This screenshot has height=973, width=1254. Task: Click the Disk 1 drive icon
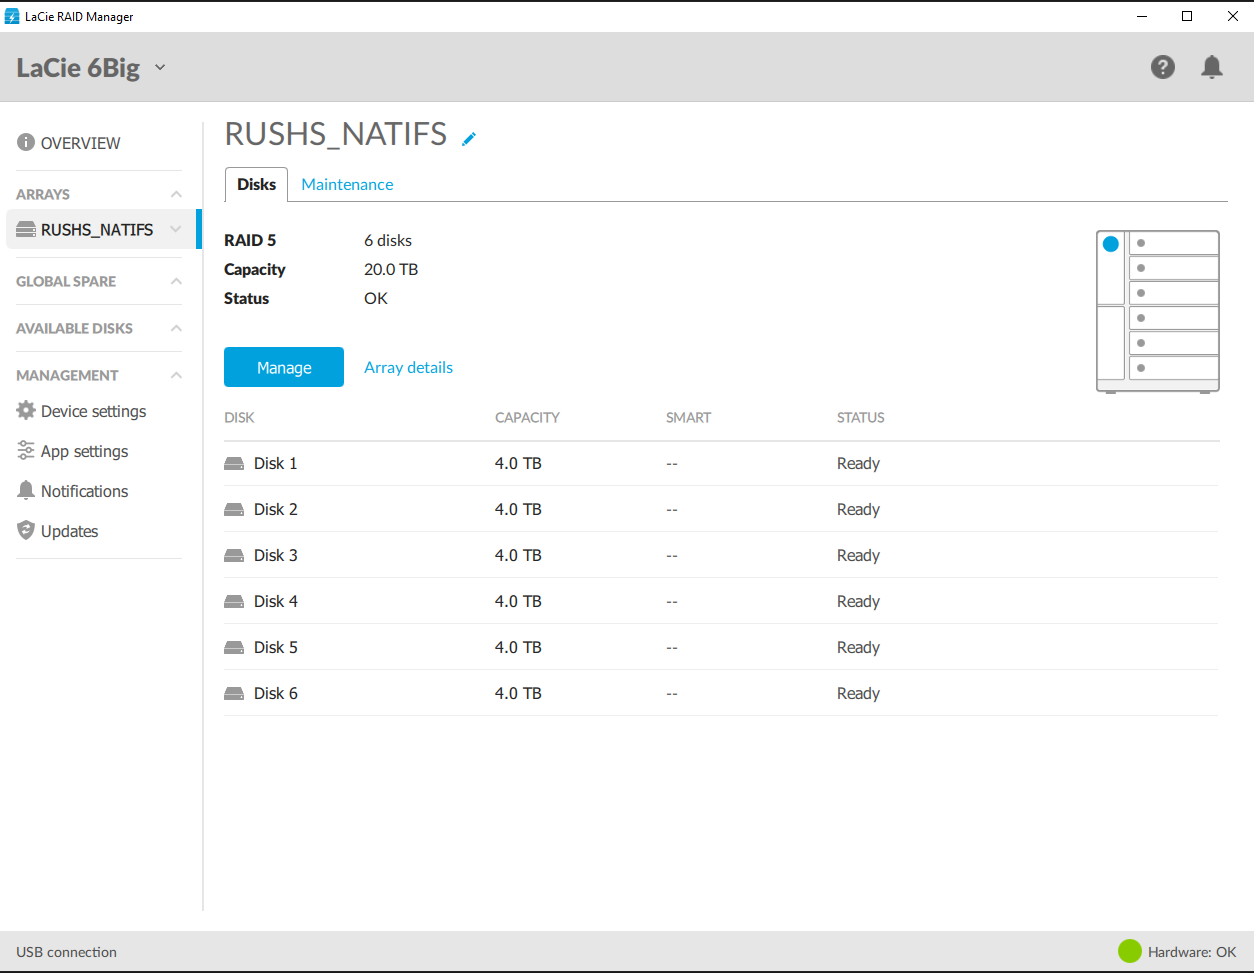click(234, 464)
